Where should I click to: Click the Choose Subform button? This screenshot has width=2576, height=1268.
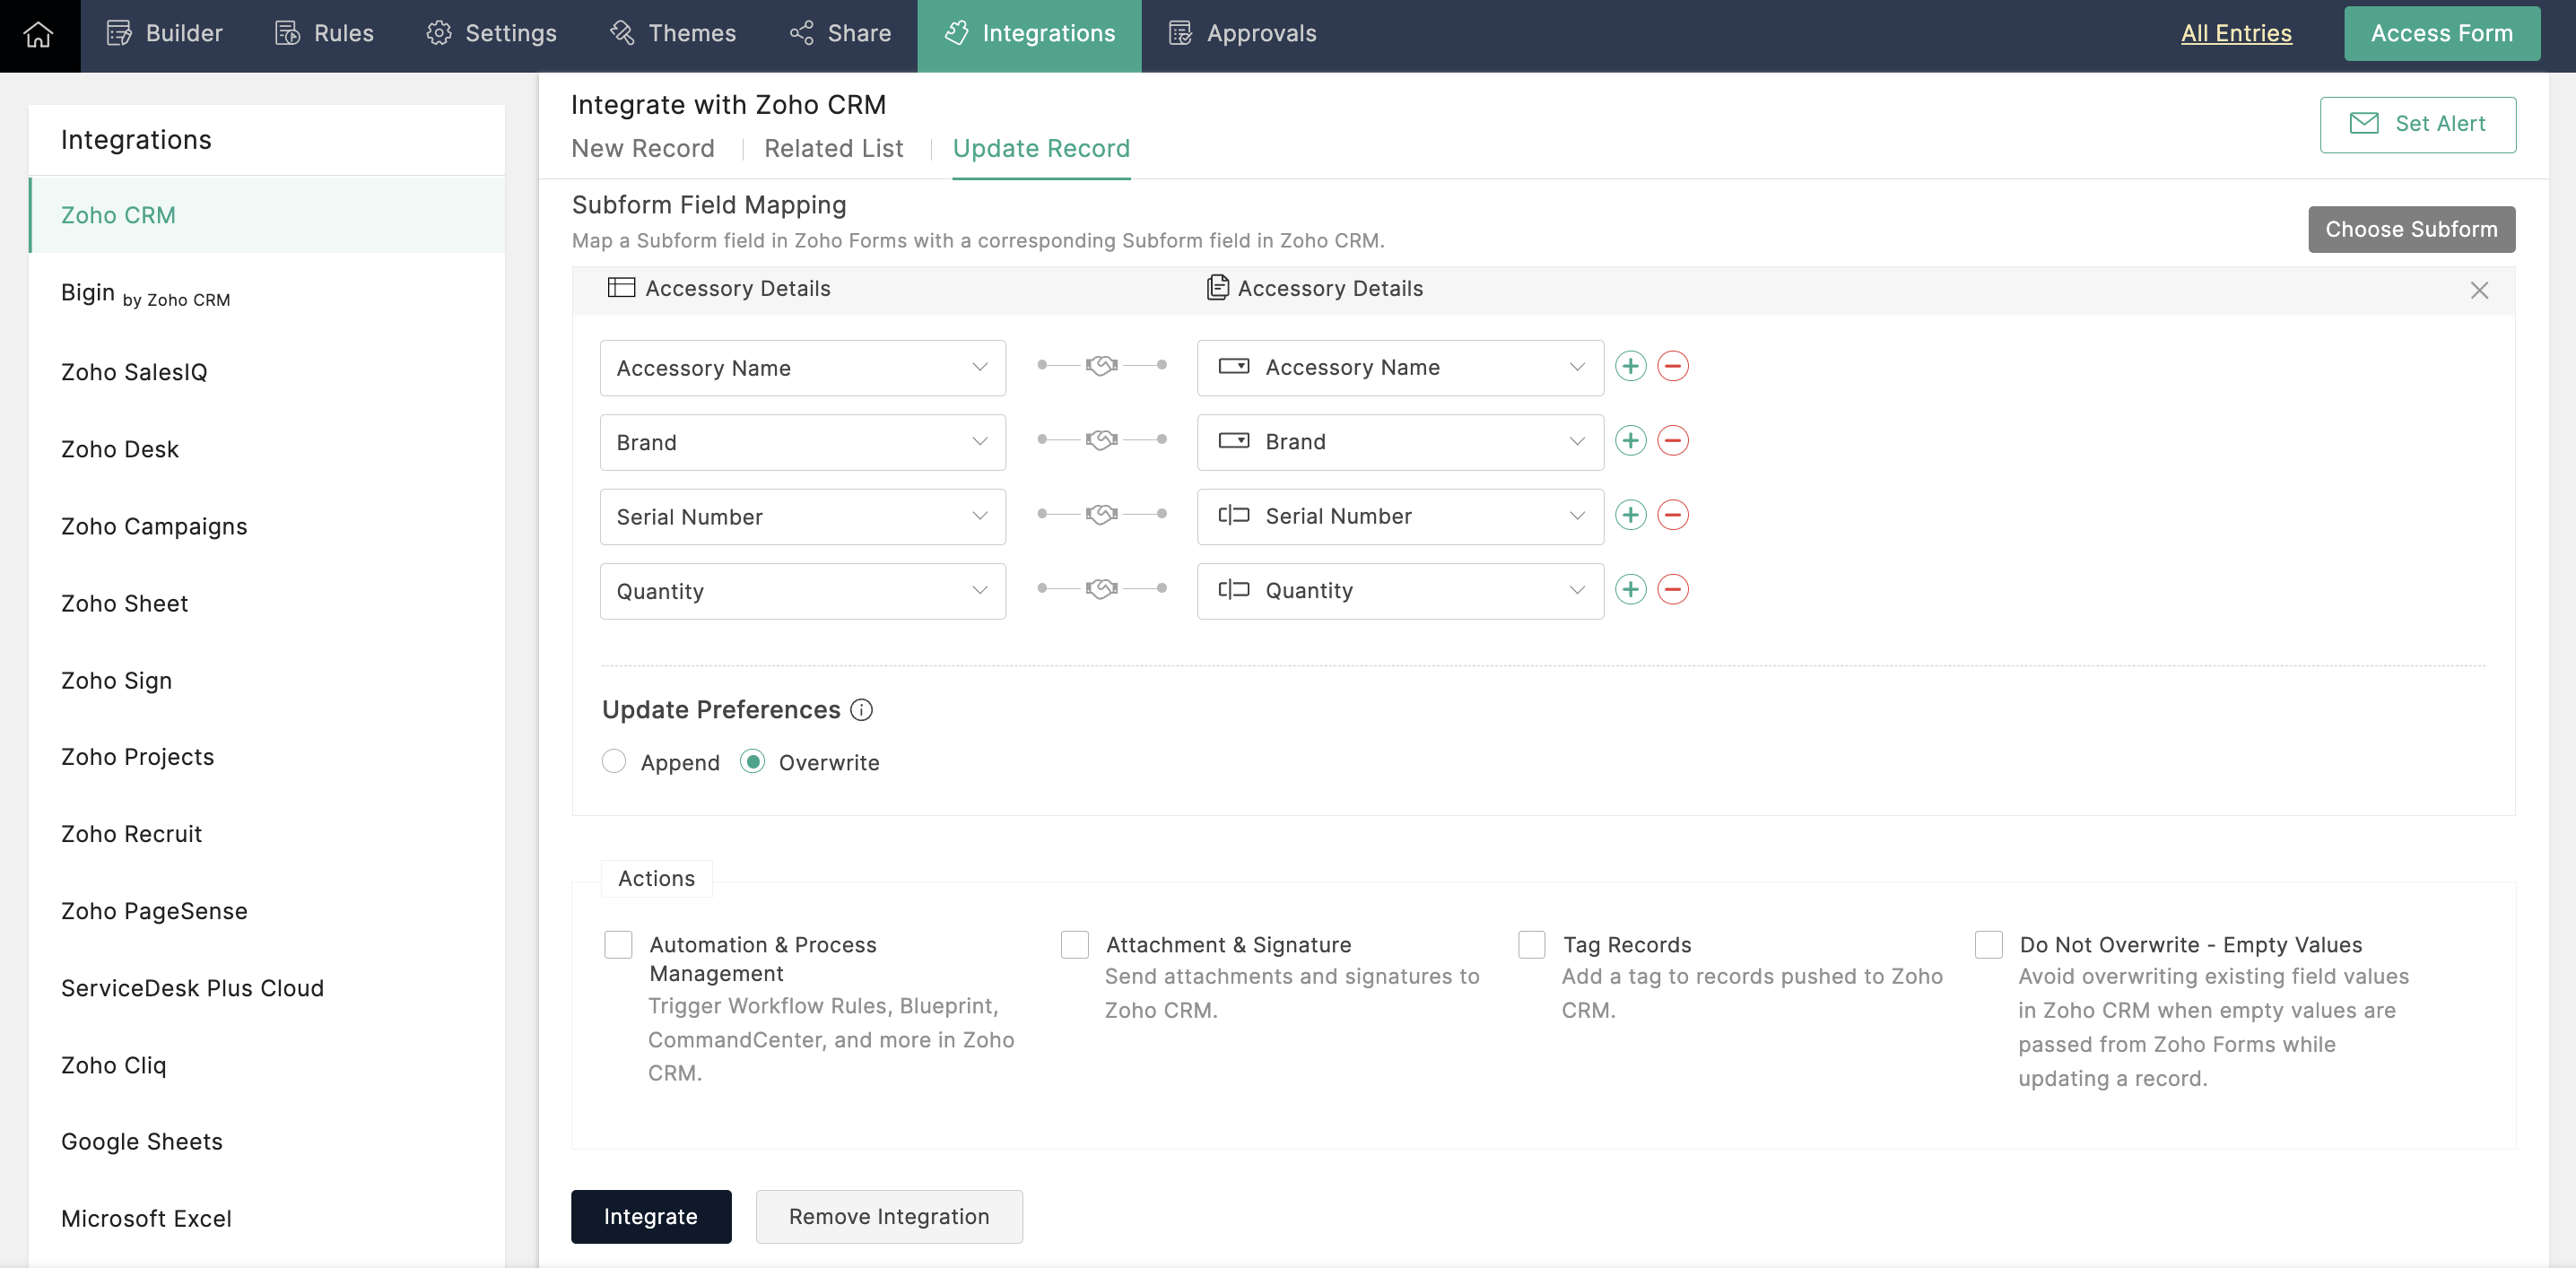click(x=2412, y=229)
